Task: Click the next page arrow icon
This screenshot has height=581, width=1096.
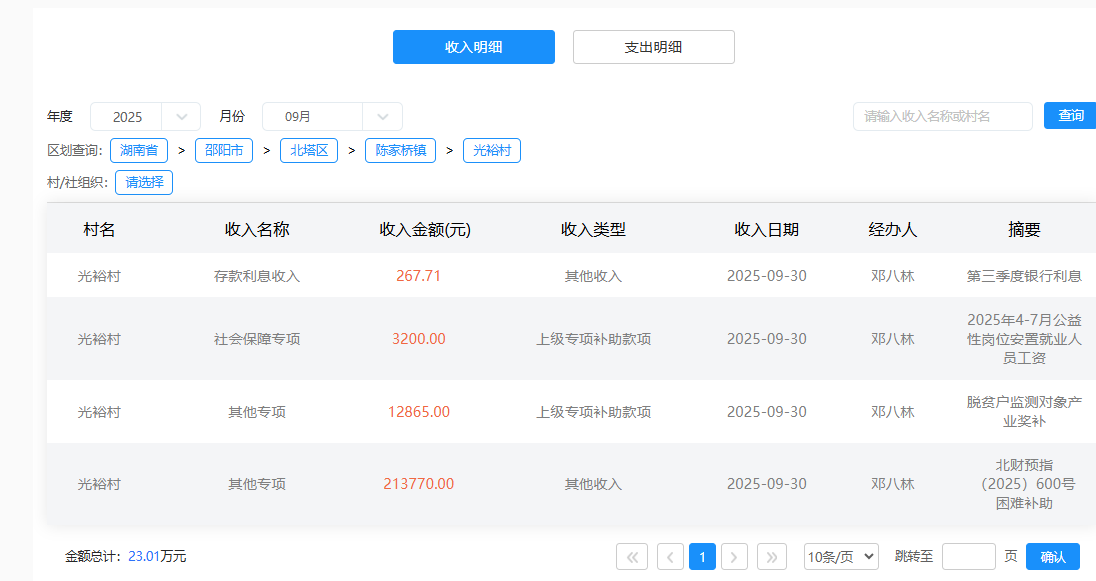Action: pyautogui.click(x=735, y=557)
